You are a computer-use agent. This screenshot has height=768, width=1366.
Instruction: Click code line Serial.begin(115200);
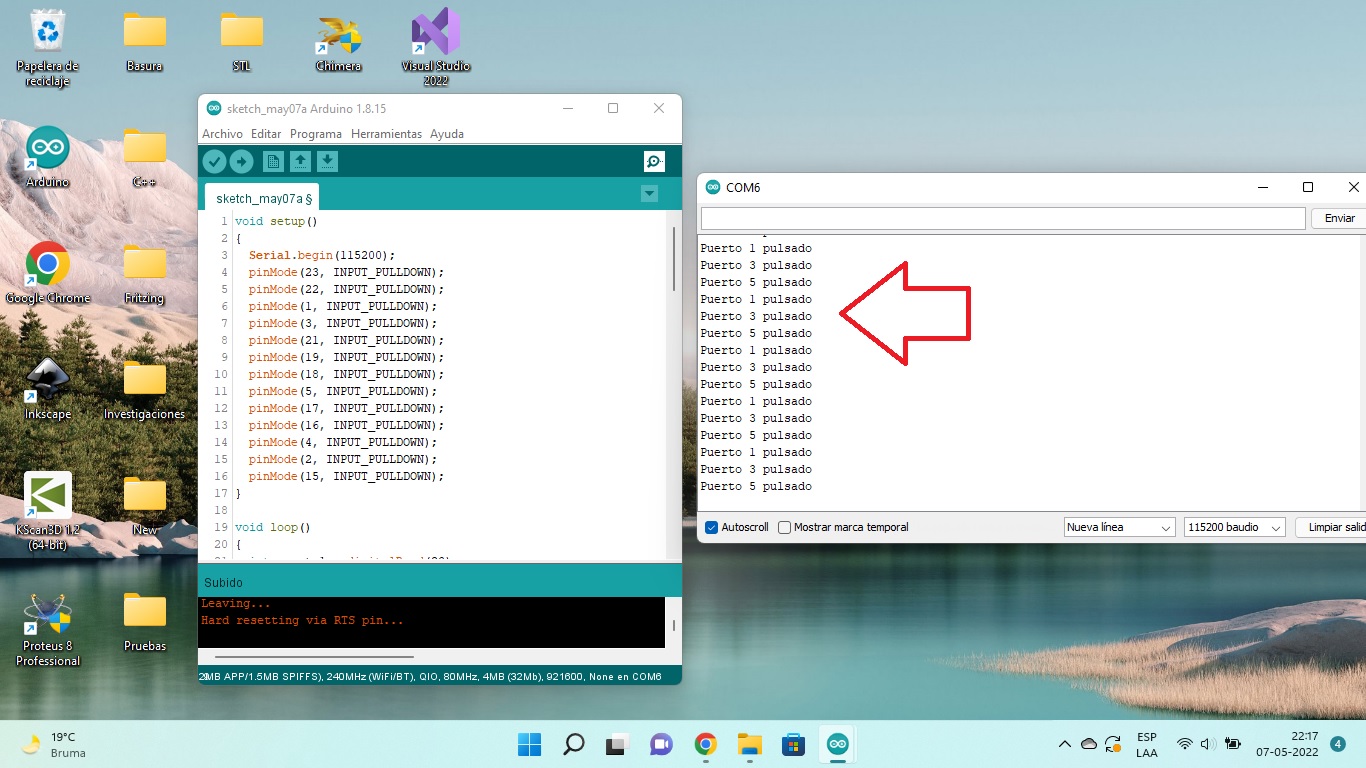(x=322, y=255)
